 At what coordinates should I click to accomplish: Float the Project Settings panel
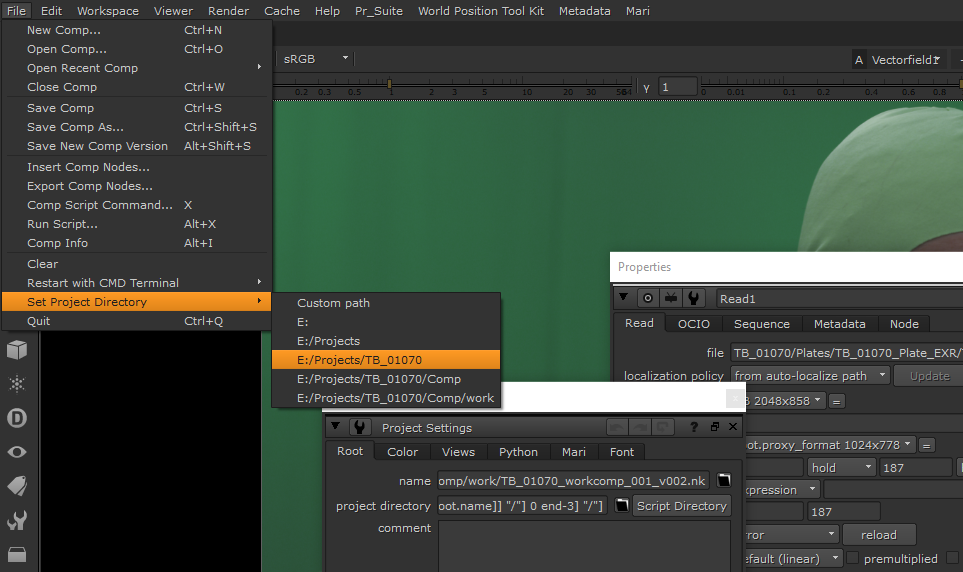click(x=715, y=428)
